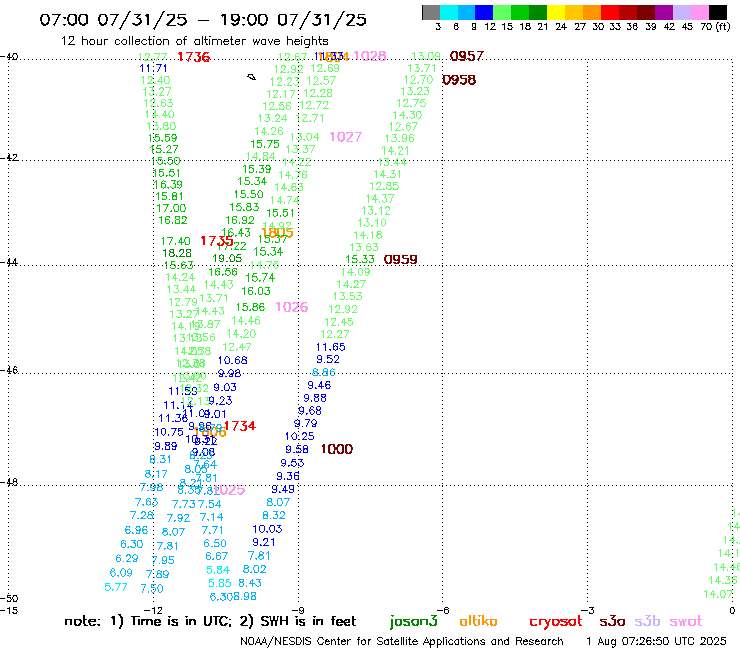Click the blue 11.71 wave height value

(153, 68)
